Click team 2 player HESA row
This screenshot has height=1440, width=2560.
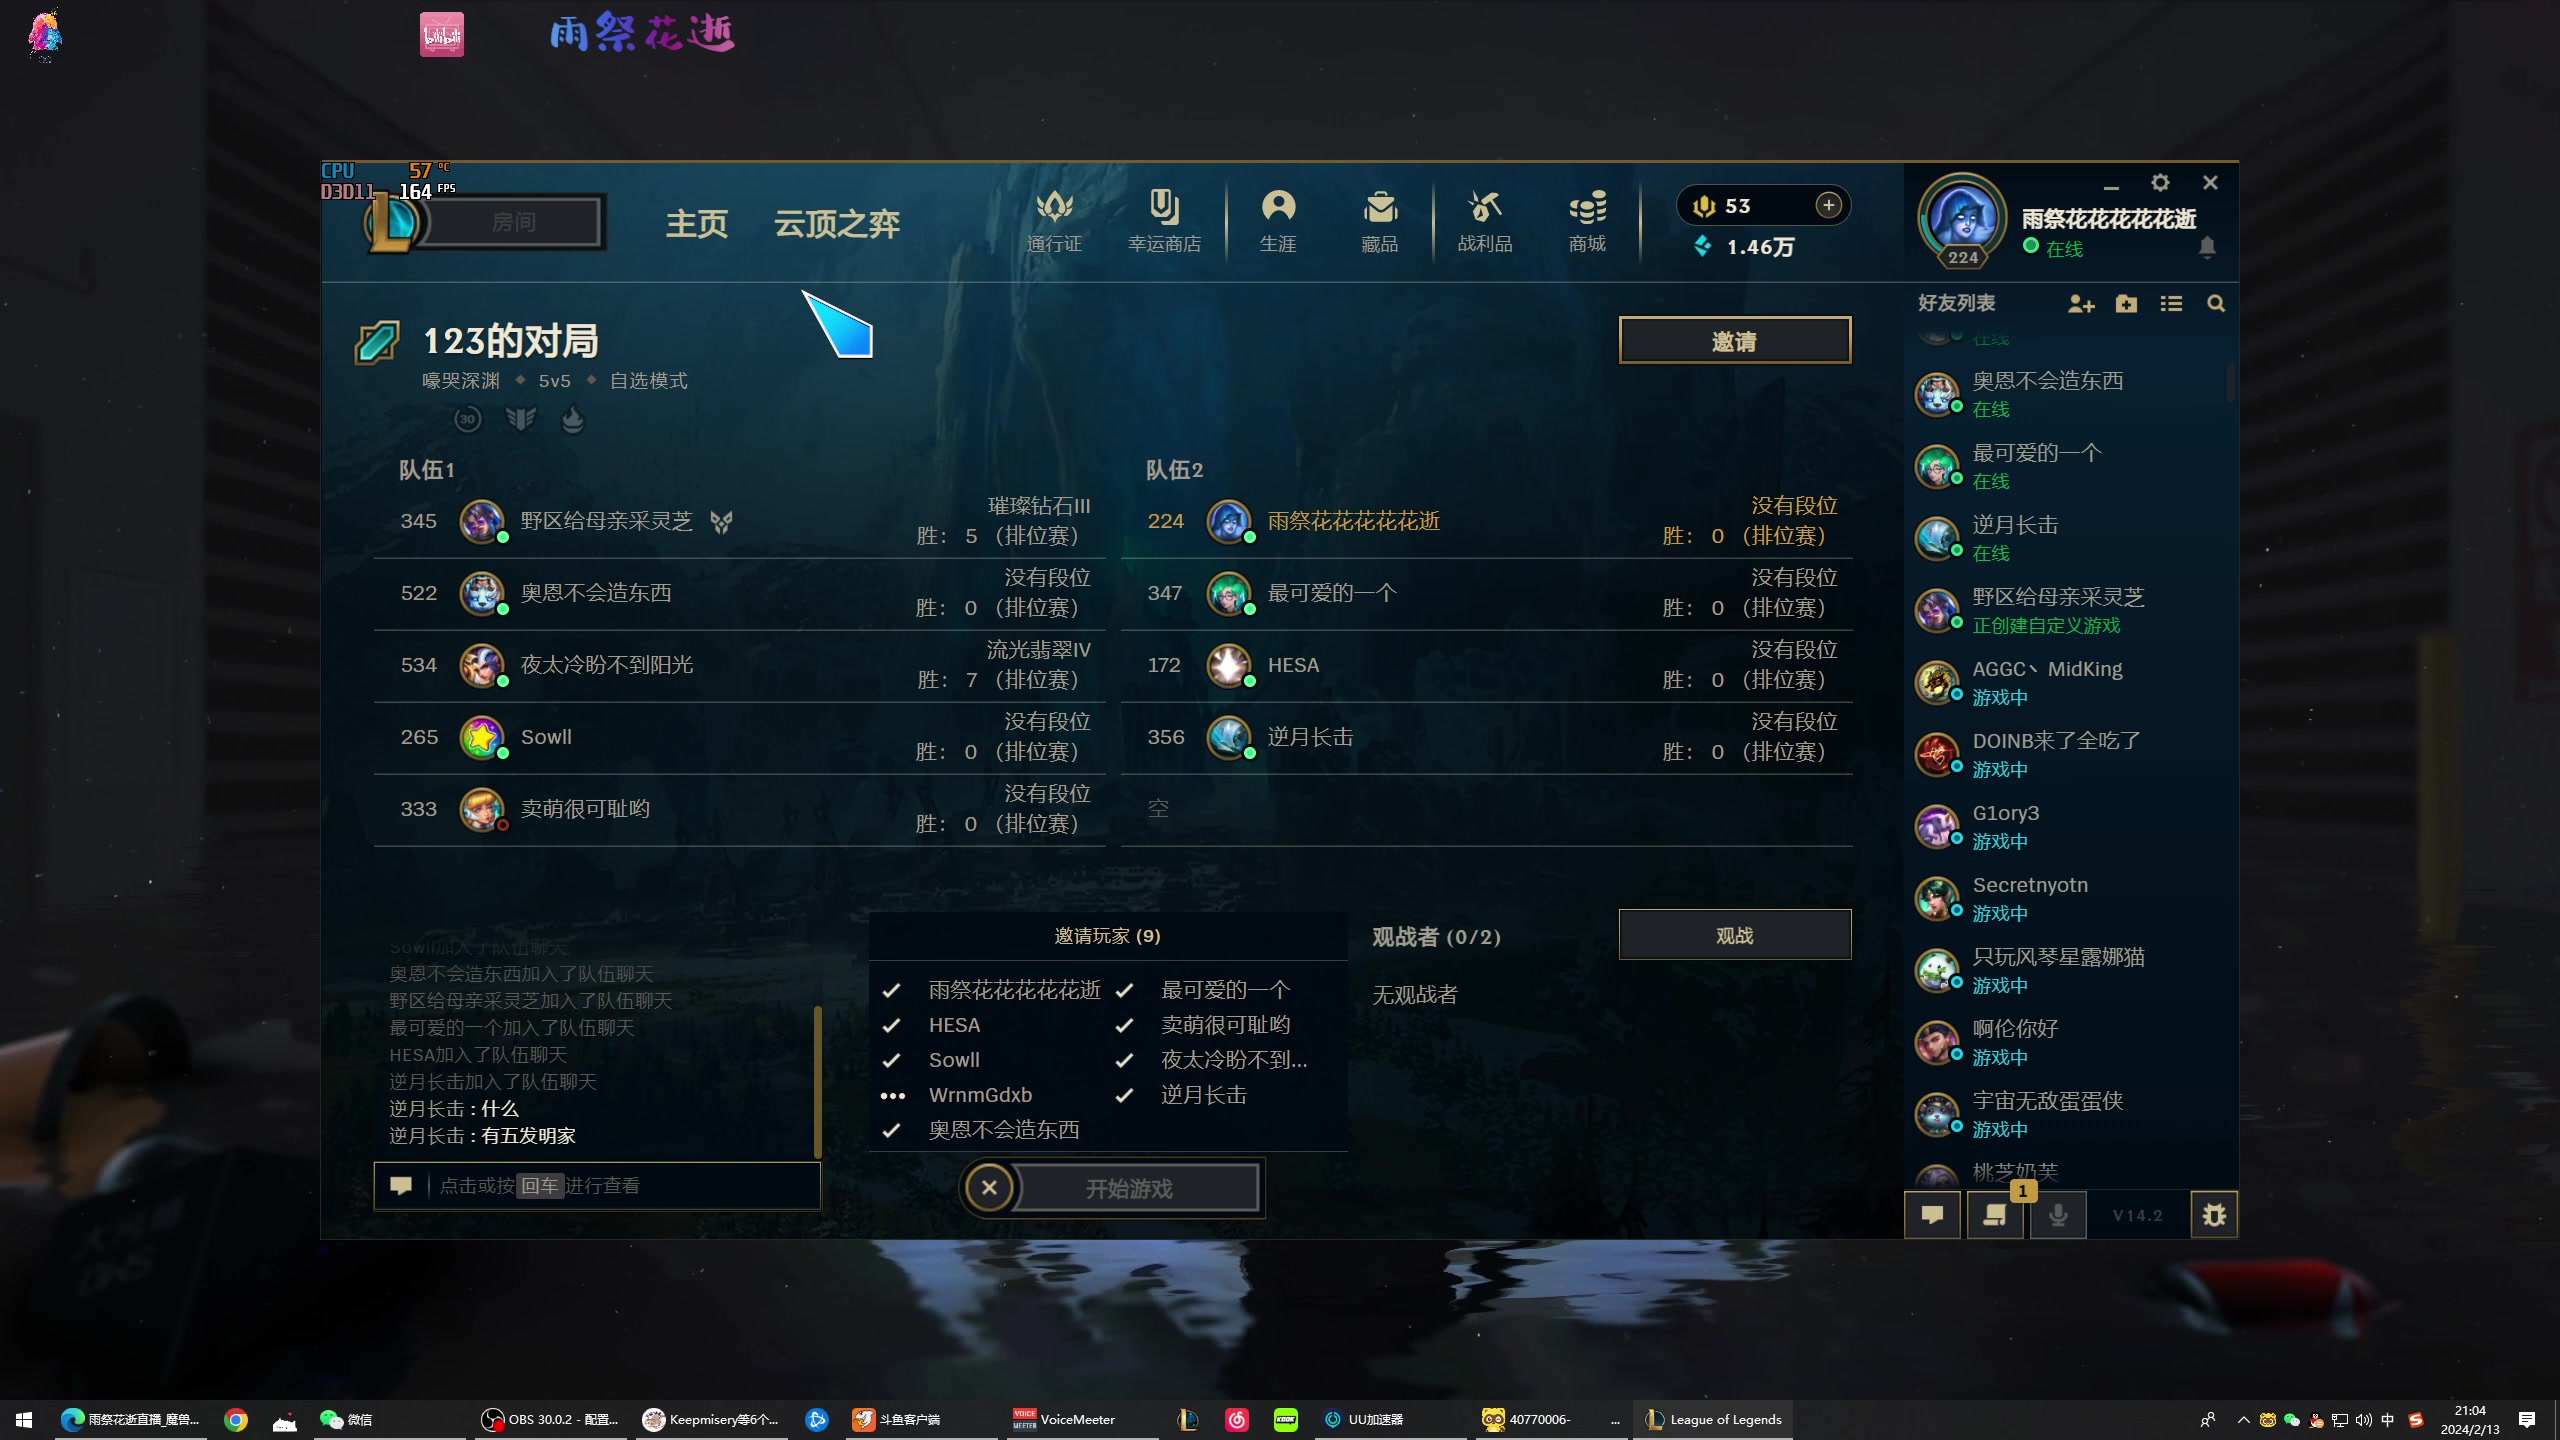pos(1487,665)
